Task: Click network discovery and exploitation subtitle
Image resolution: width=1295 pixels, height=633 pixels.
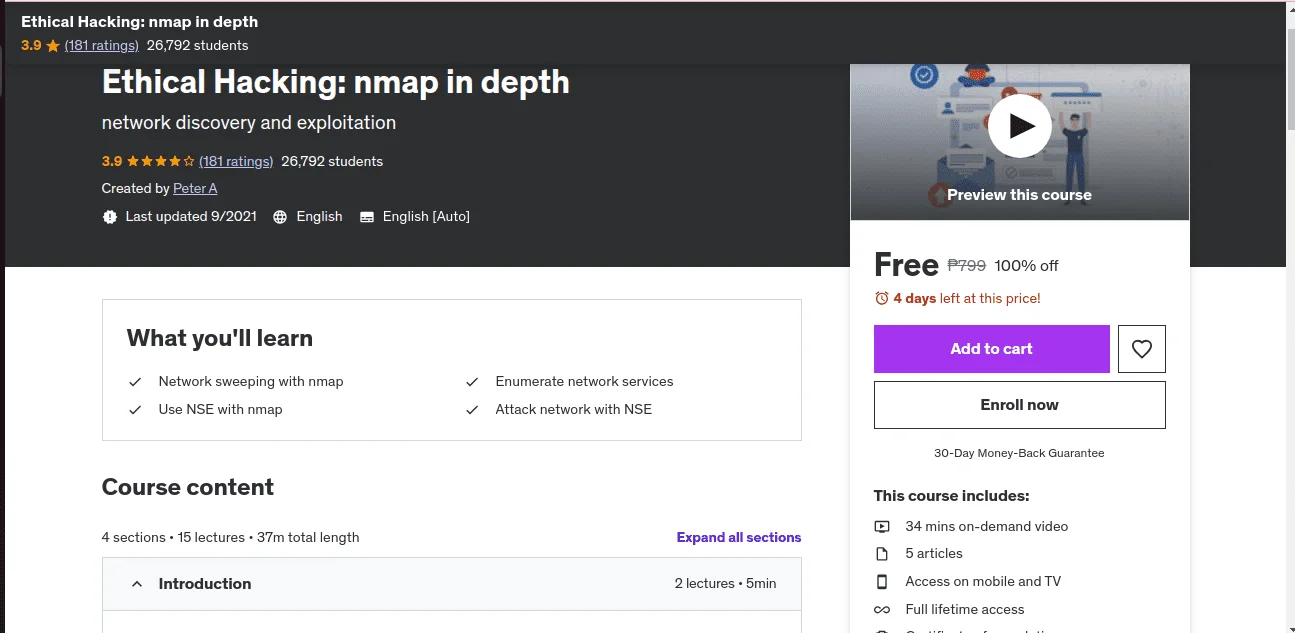Action: tap(249, 123)
